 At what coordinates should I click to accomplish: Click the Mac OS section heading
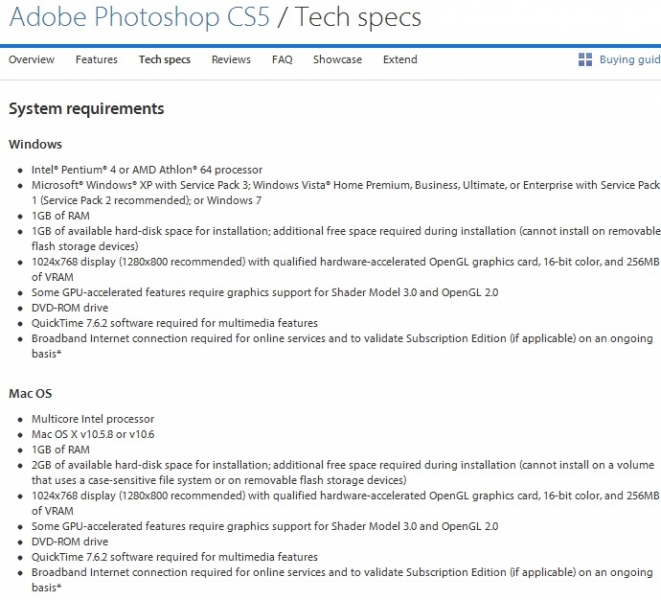(31, 394)
